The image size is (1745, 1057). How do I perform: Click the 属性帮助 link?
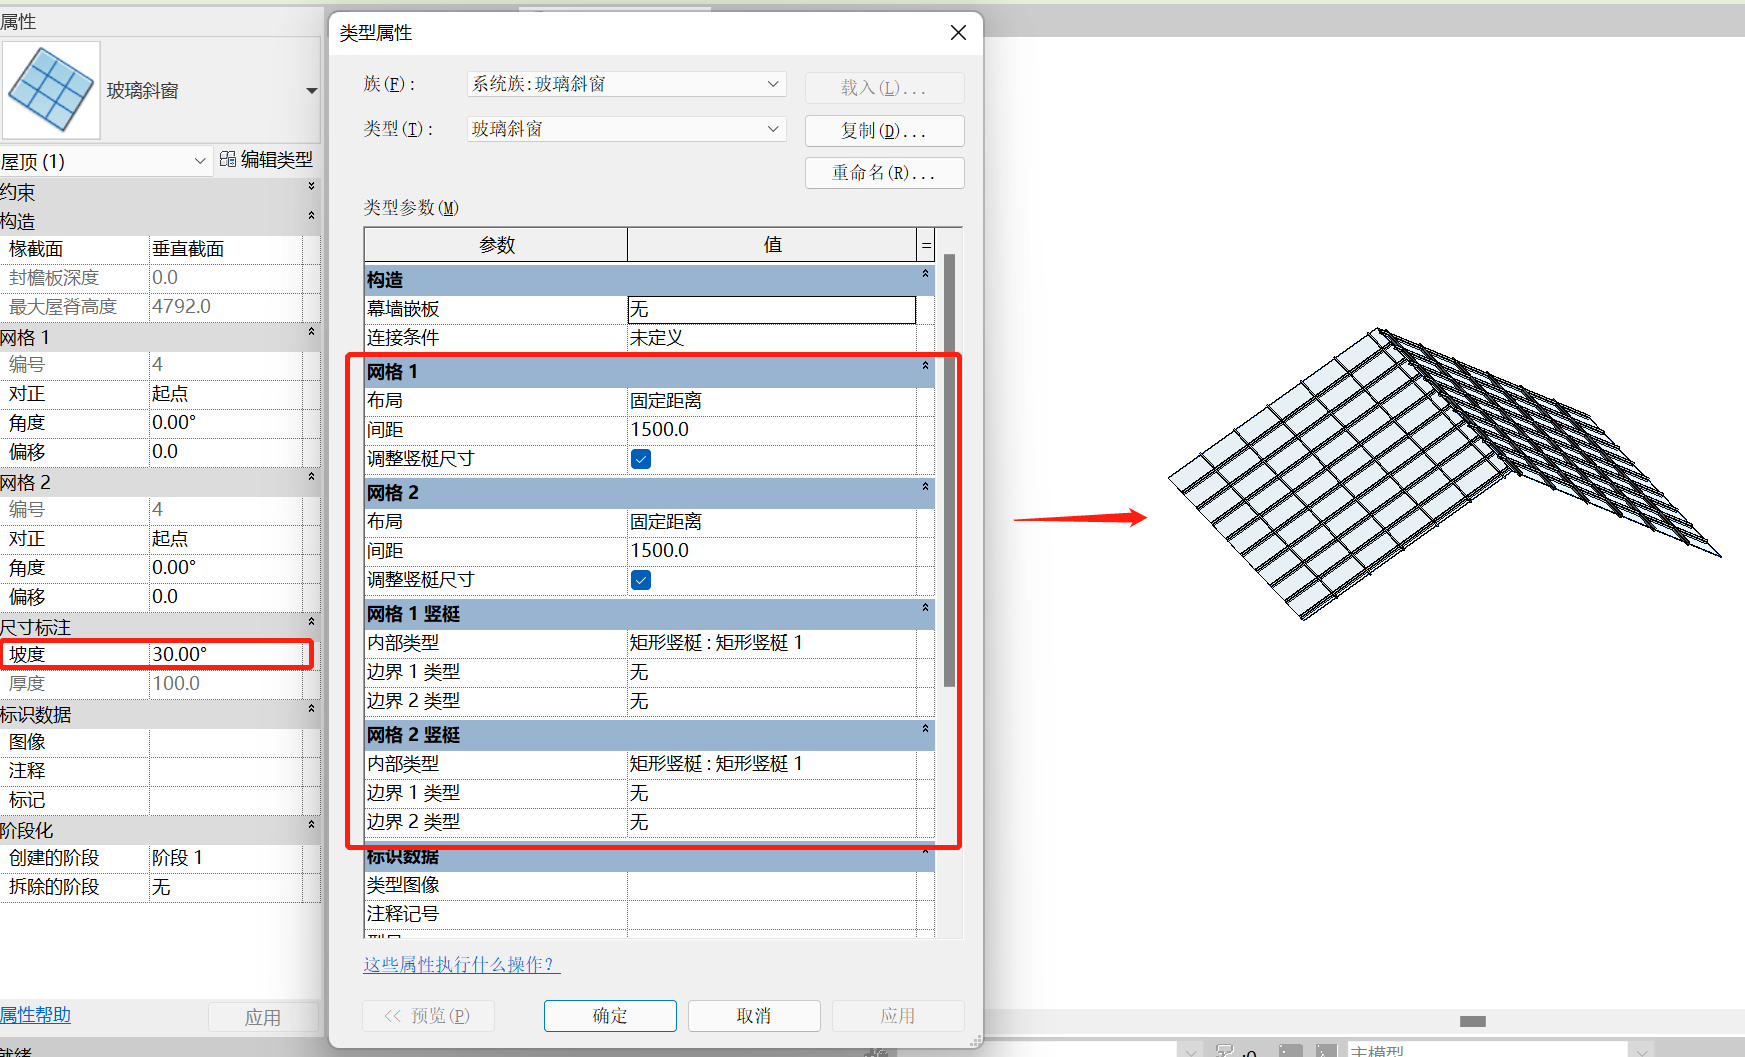point(36,1015)
